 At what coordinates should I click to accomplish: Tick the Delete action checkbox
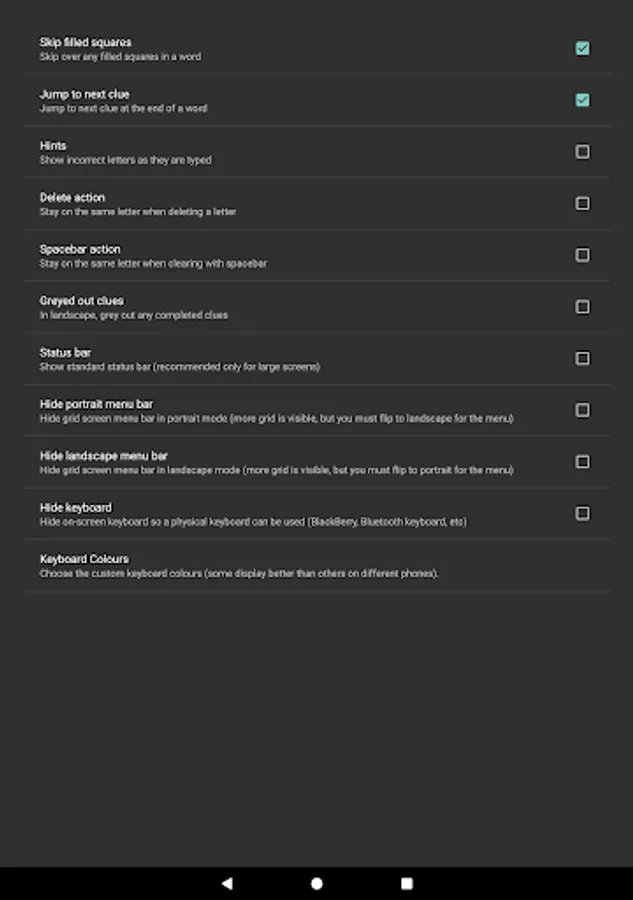(582, 203)
